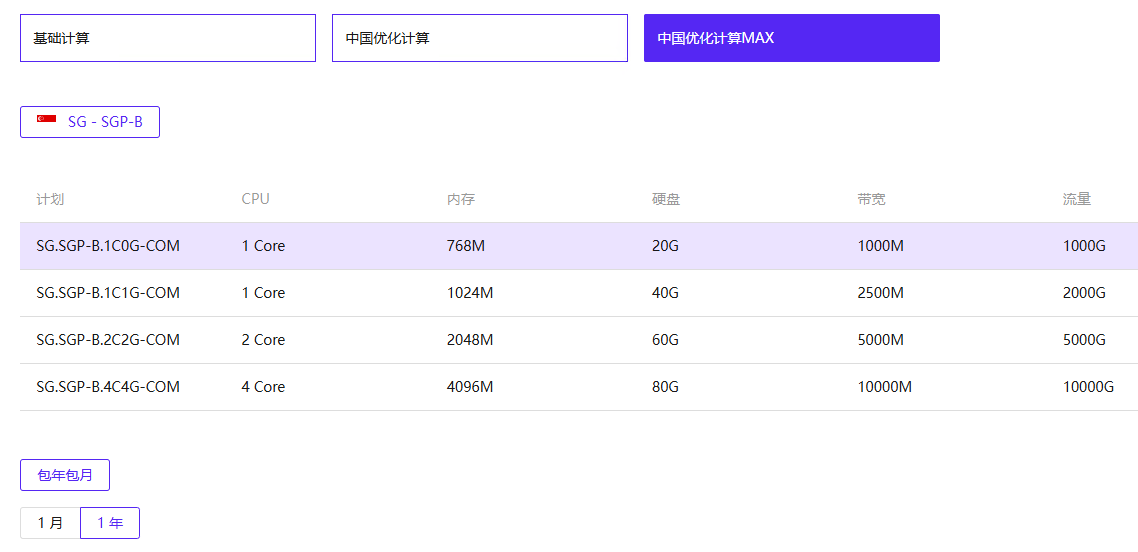The image size is (1138, 552).
Task: Click the 硬盘 column header
Action: (x=665, y=199)
